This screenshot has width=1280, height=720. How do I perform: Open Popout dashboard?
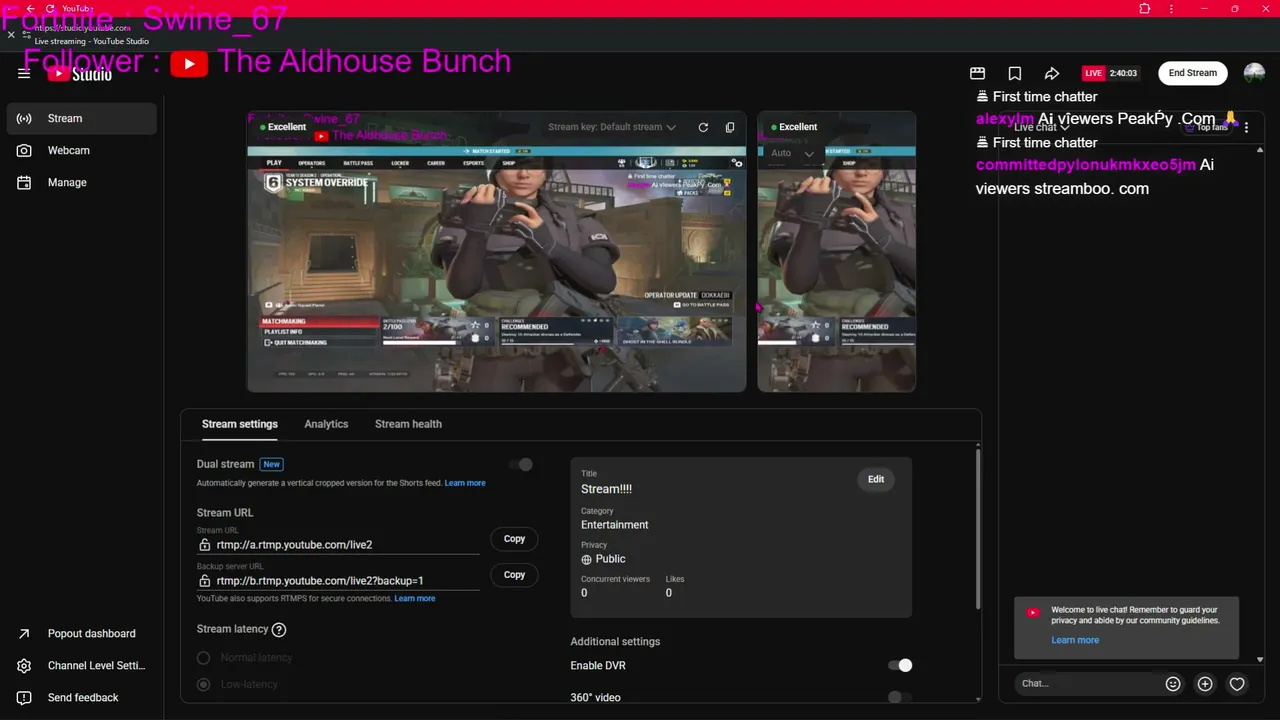[x=82, y=633]
